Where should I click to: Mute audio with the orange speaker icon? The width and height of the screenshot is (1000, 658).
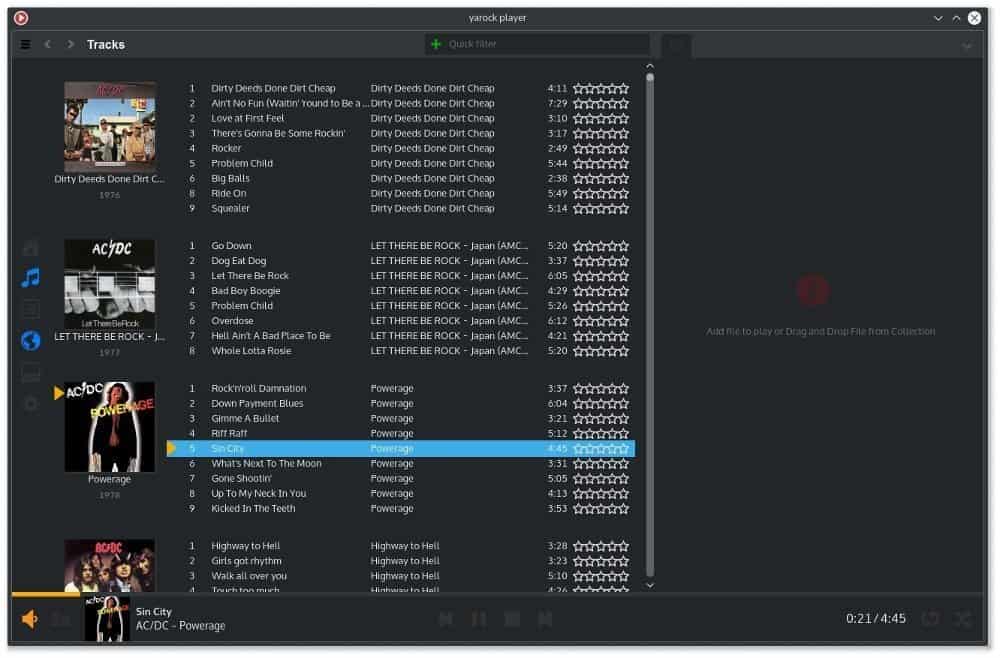29,618
